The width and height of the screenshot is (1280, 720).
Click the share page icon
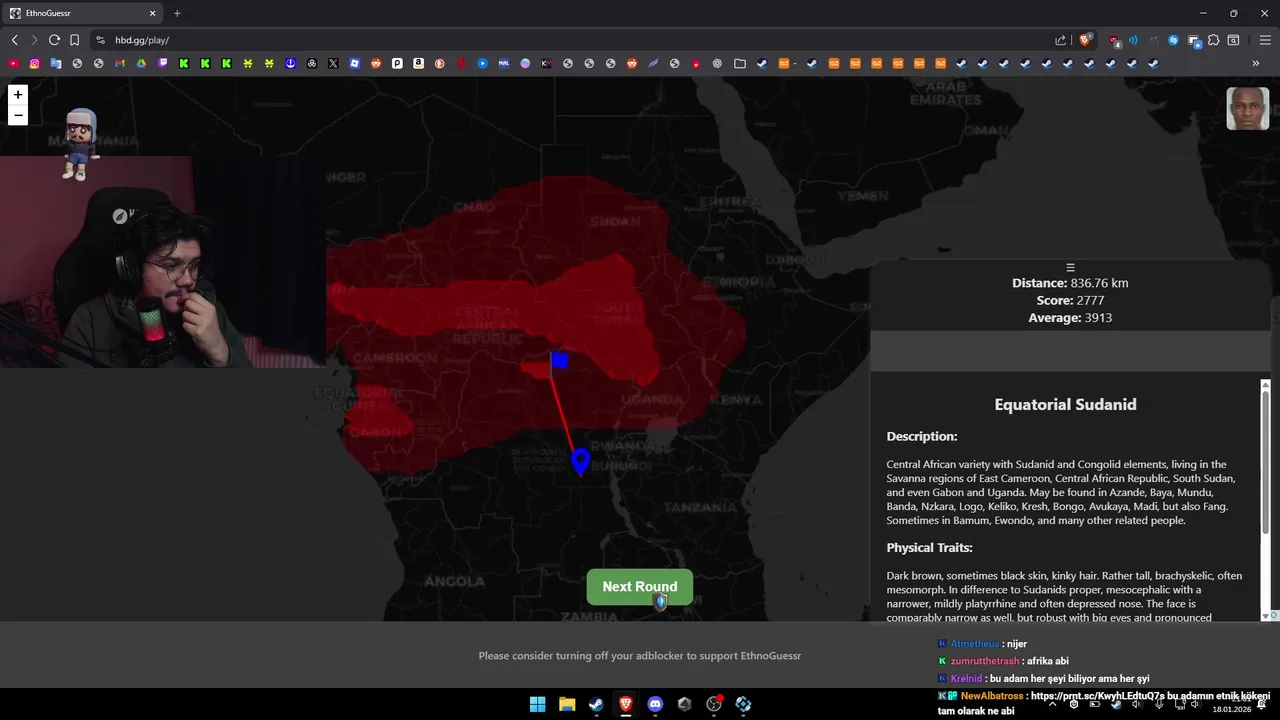(x=1060, y=40)
